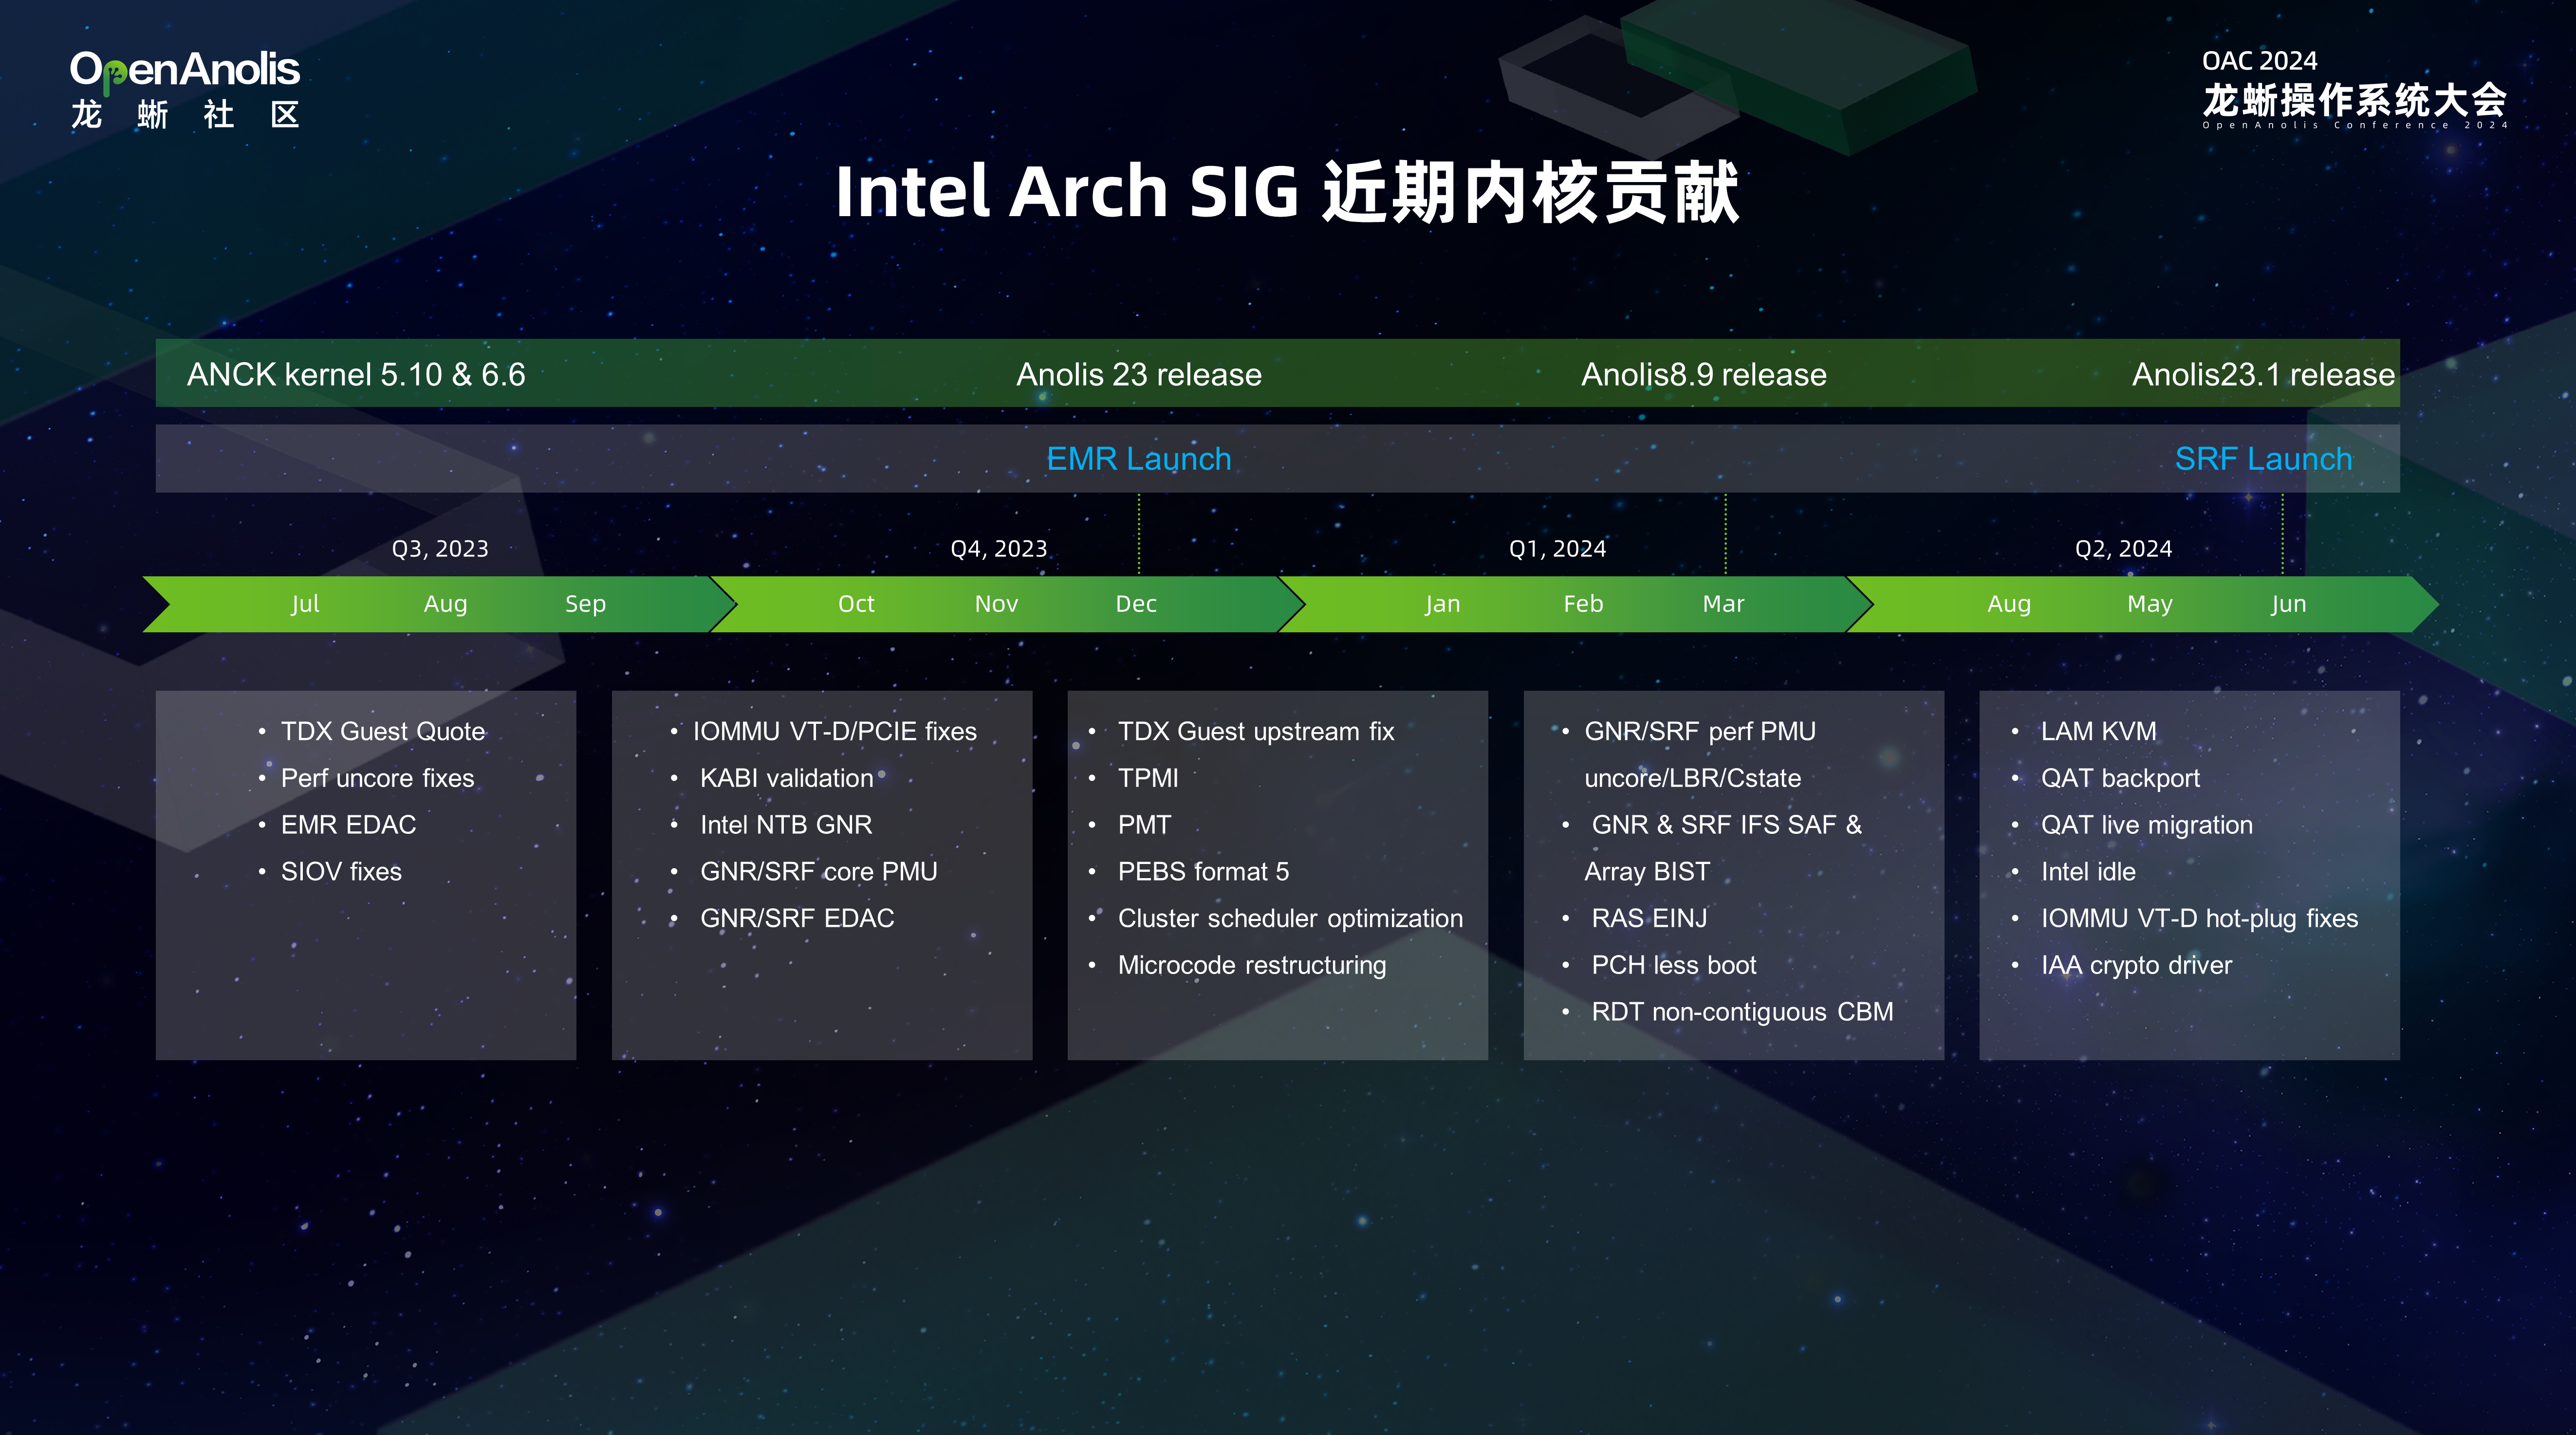Click 'Dec' on the timeline arrow

tap(1136, 604)
